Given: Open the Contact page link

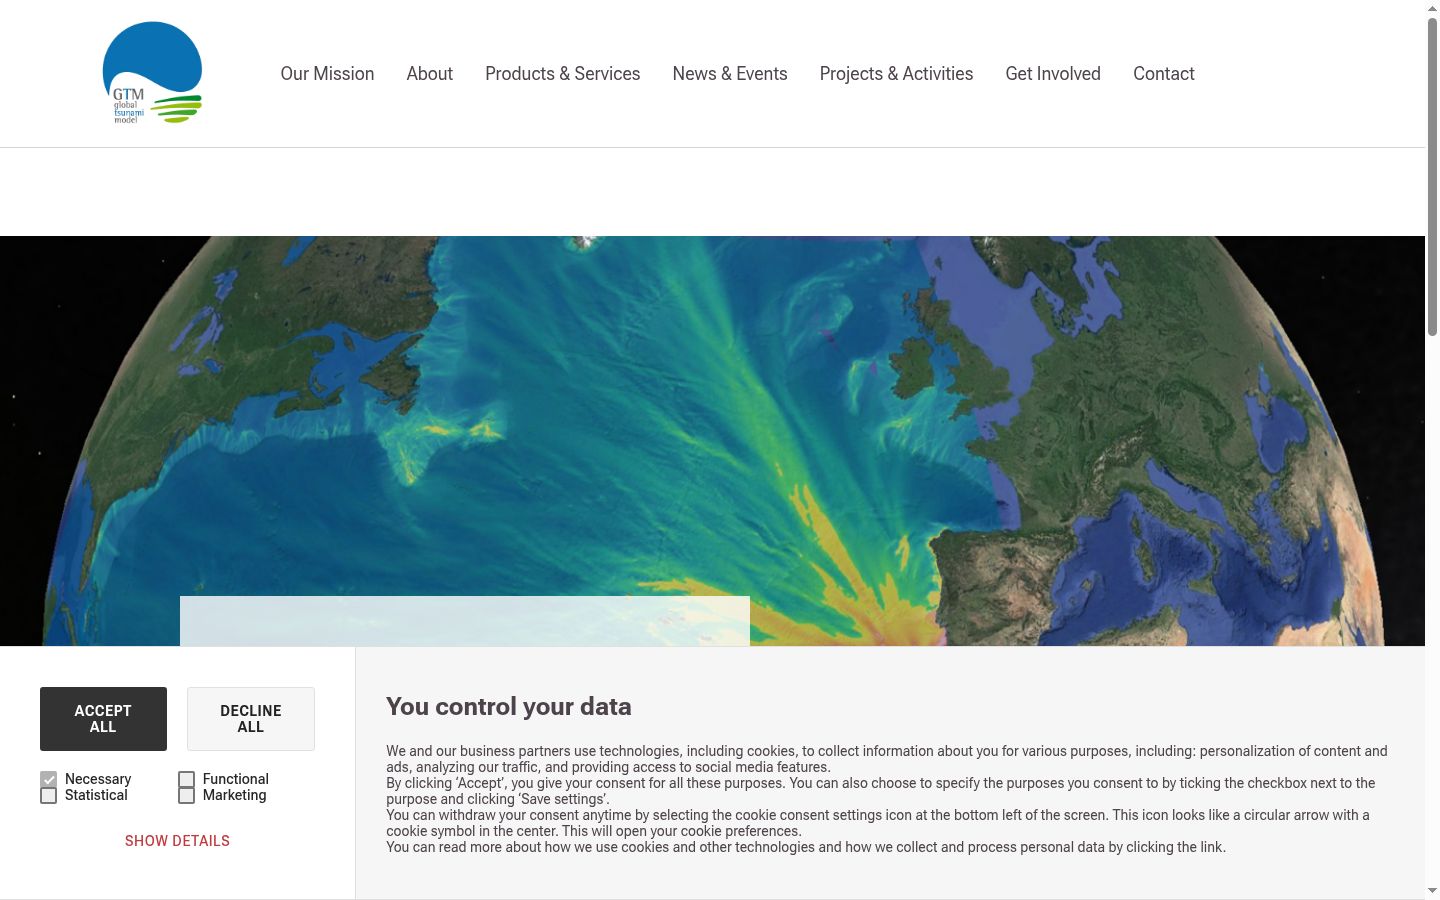Looking at the screenshot, I should click(x=1164, y=74).
